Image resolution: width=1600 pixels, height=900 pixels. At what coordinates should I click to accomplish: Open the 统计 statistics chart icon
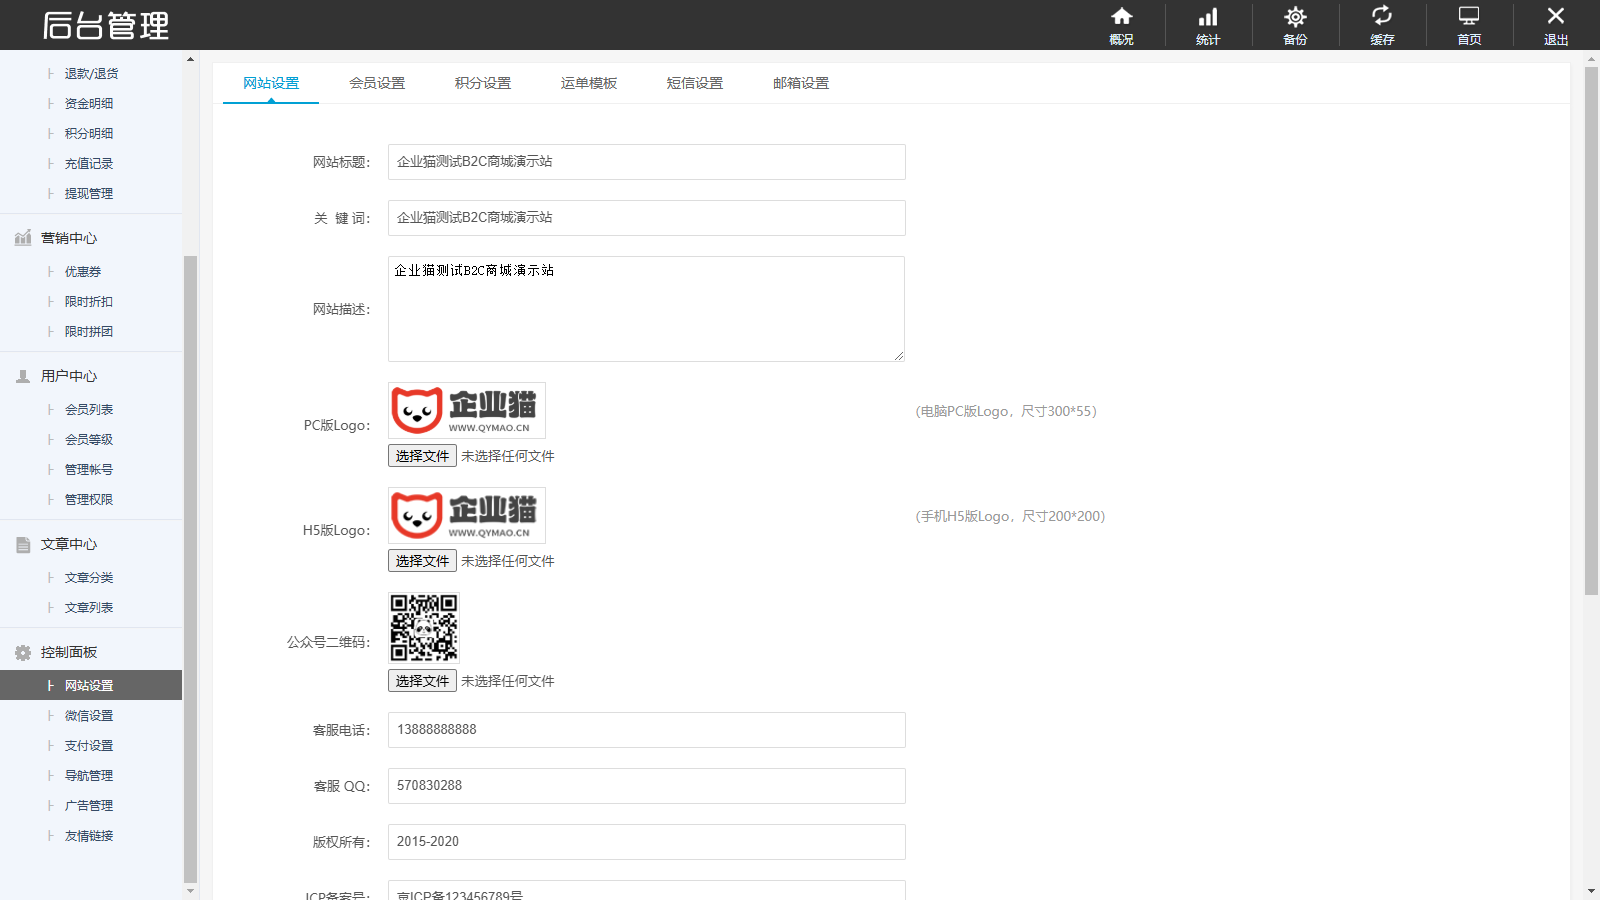tap(1208, 17)
